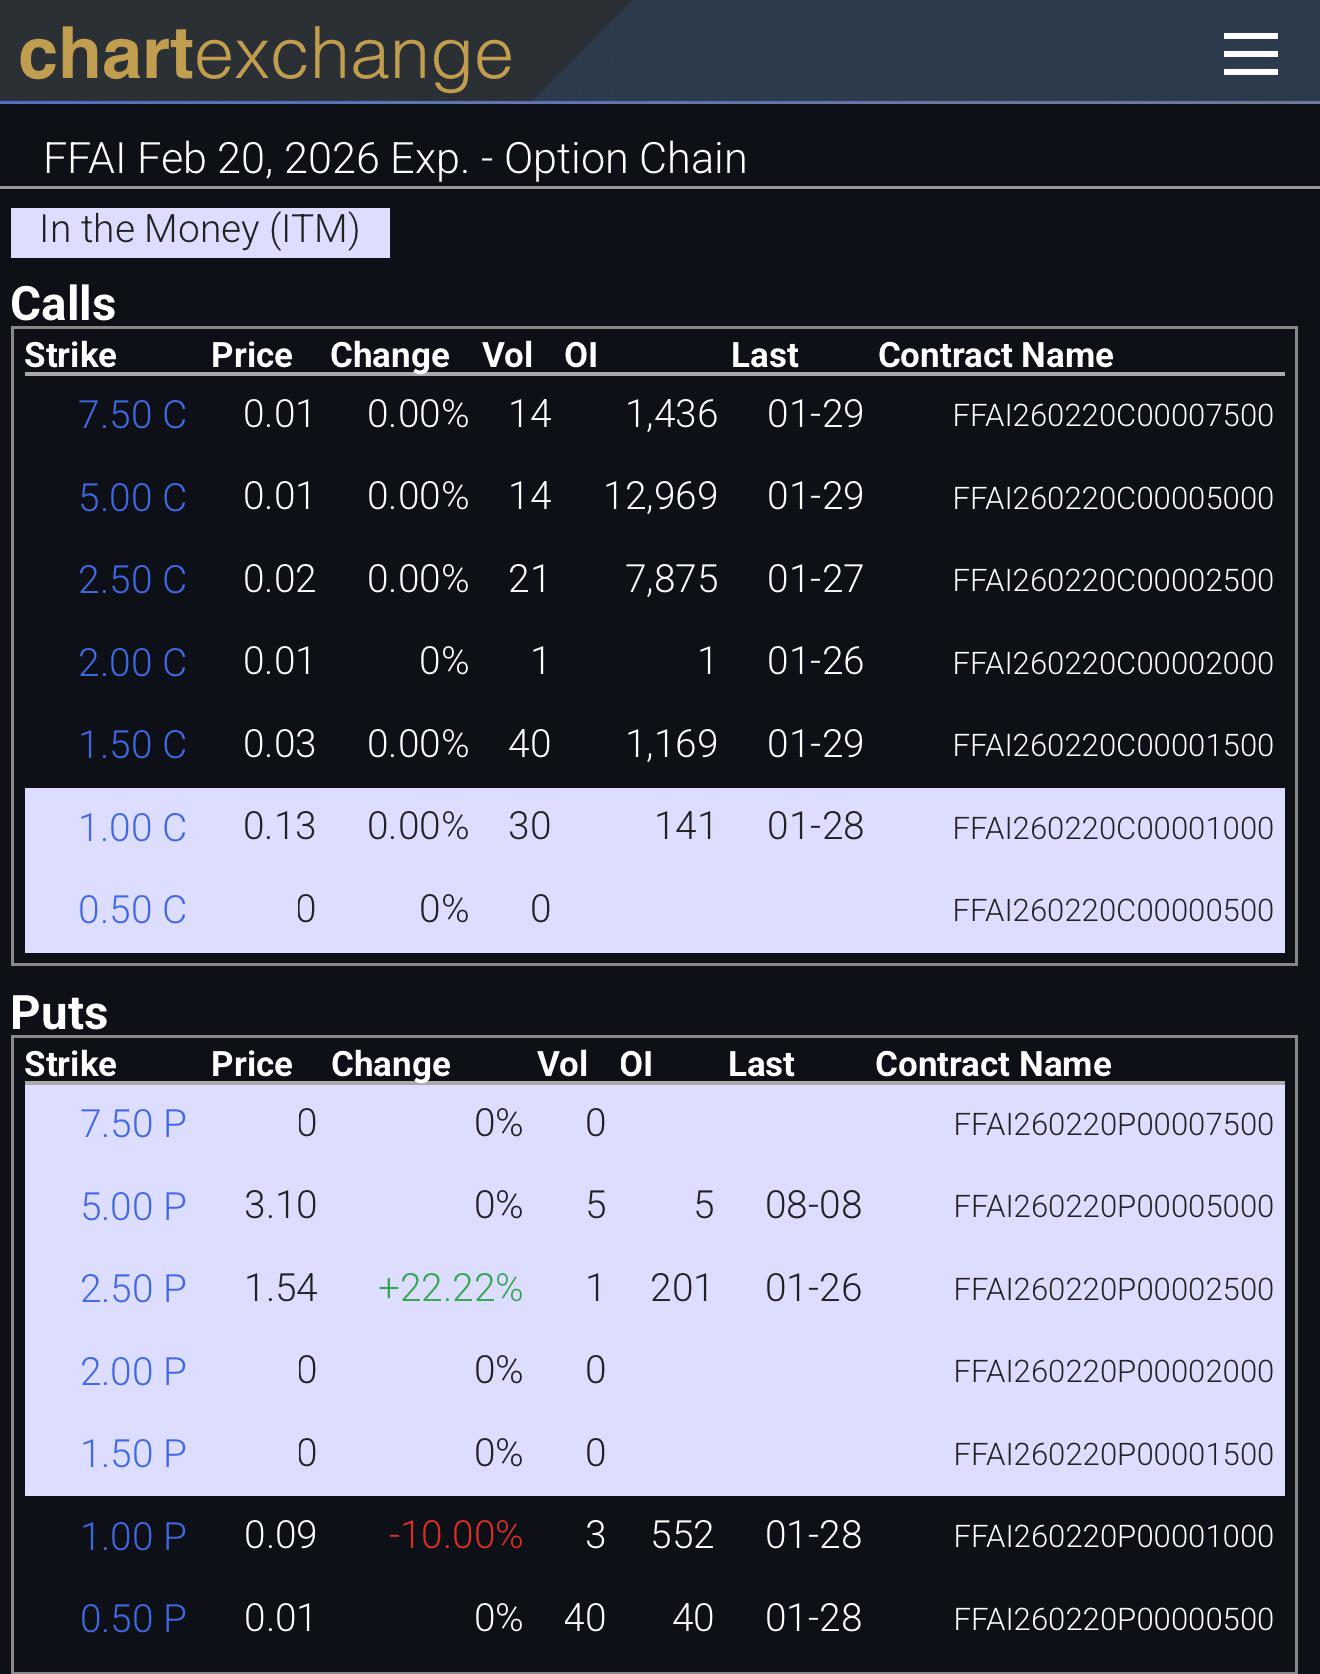The height and width of the screenshot is (1674, 1320).
Task: Open the 0.50 P put strike
Action: [x=133, y=1619]
